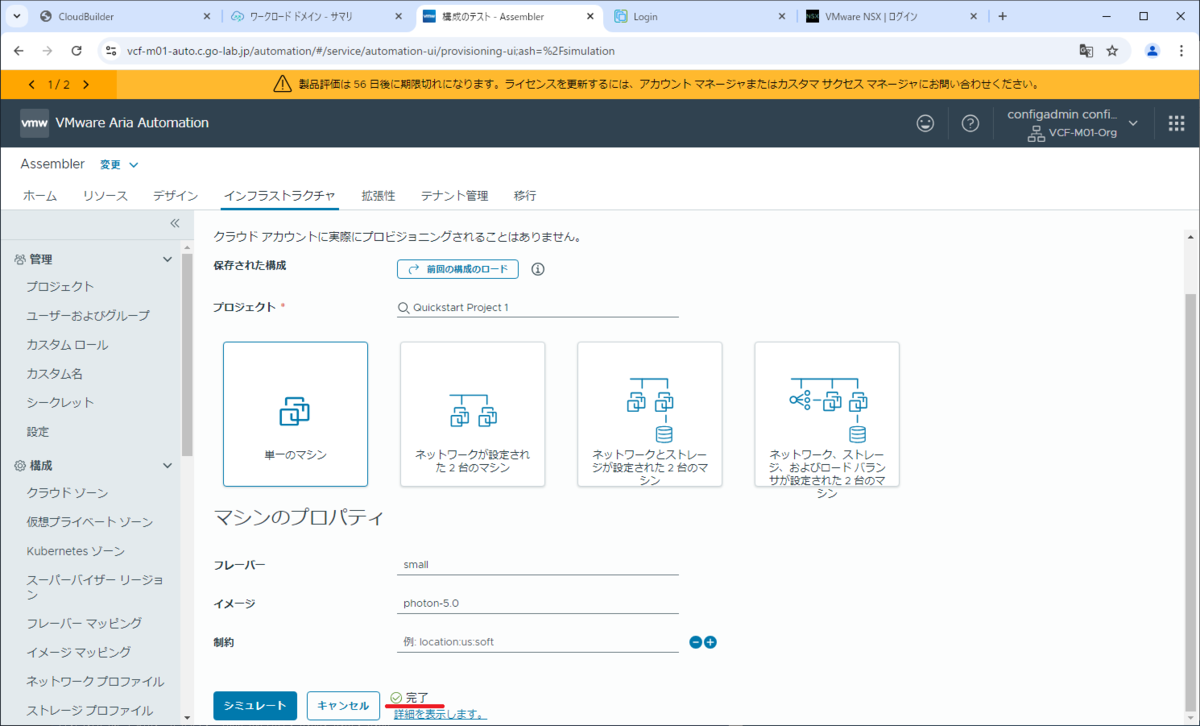
Task: Open 仮想プライベート ゾーン in sidebar
Action: coord(90,523)
